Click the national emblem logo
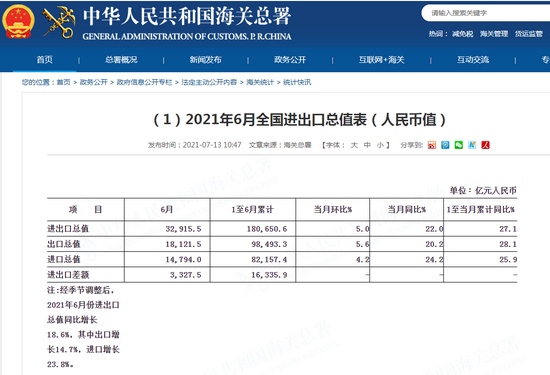Screen dimensions: 550x375 pos(19,22)
